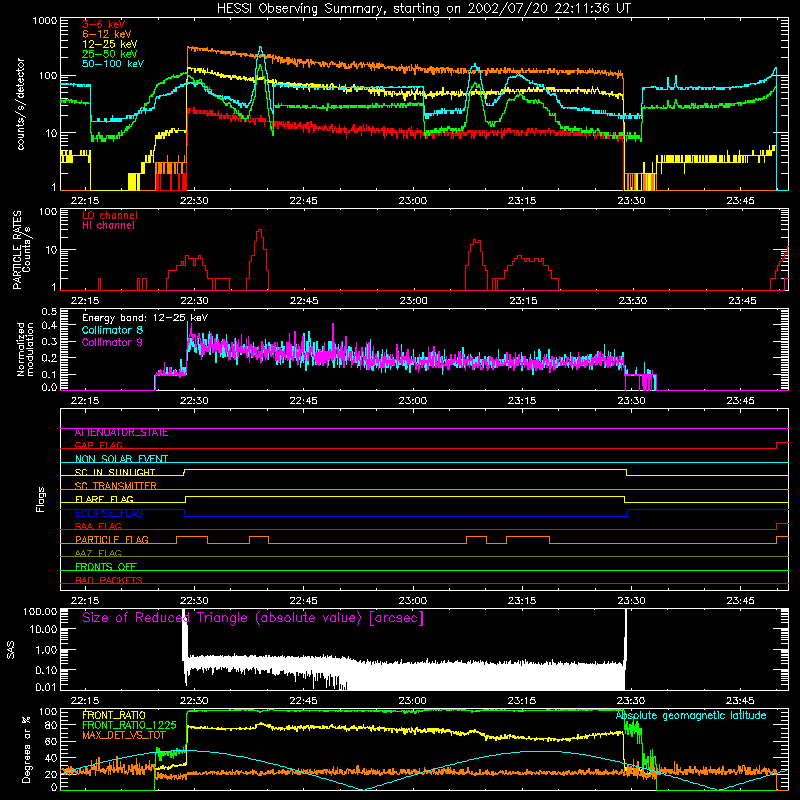Click the 1000 value on counts axis

[x=45, y=21]
